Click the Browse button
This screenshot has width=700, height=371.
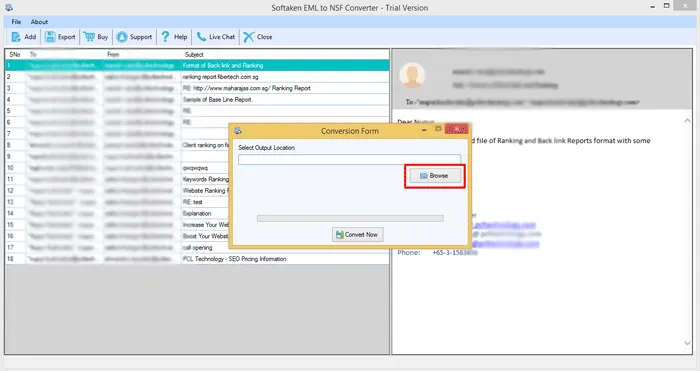[x=435, y=176]
